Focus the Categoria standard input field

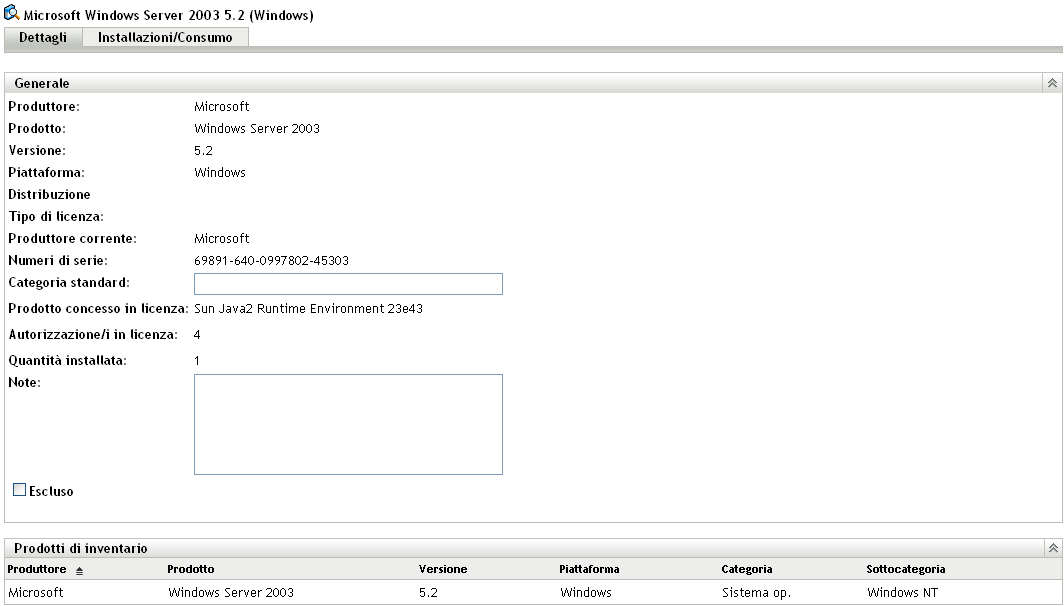348,284
